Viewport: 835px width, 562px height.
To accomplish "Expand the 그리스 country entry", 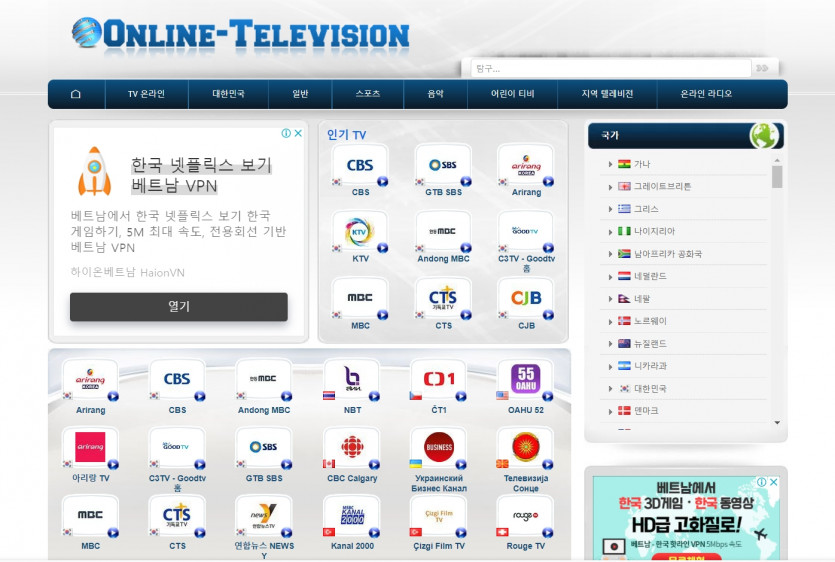I will pyautogui.click(x=610, y=209).
